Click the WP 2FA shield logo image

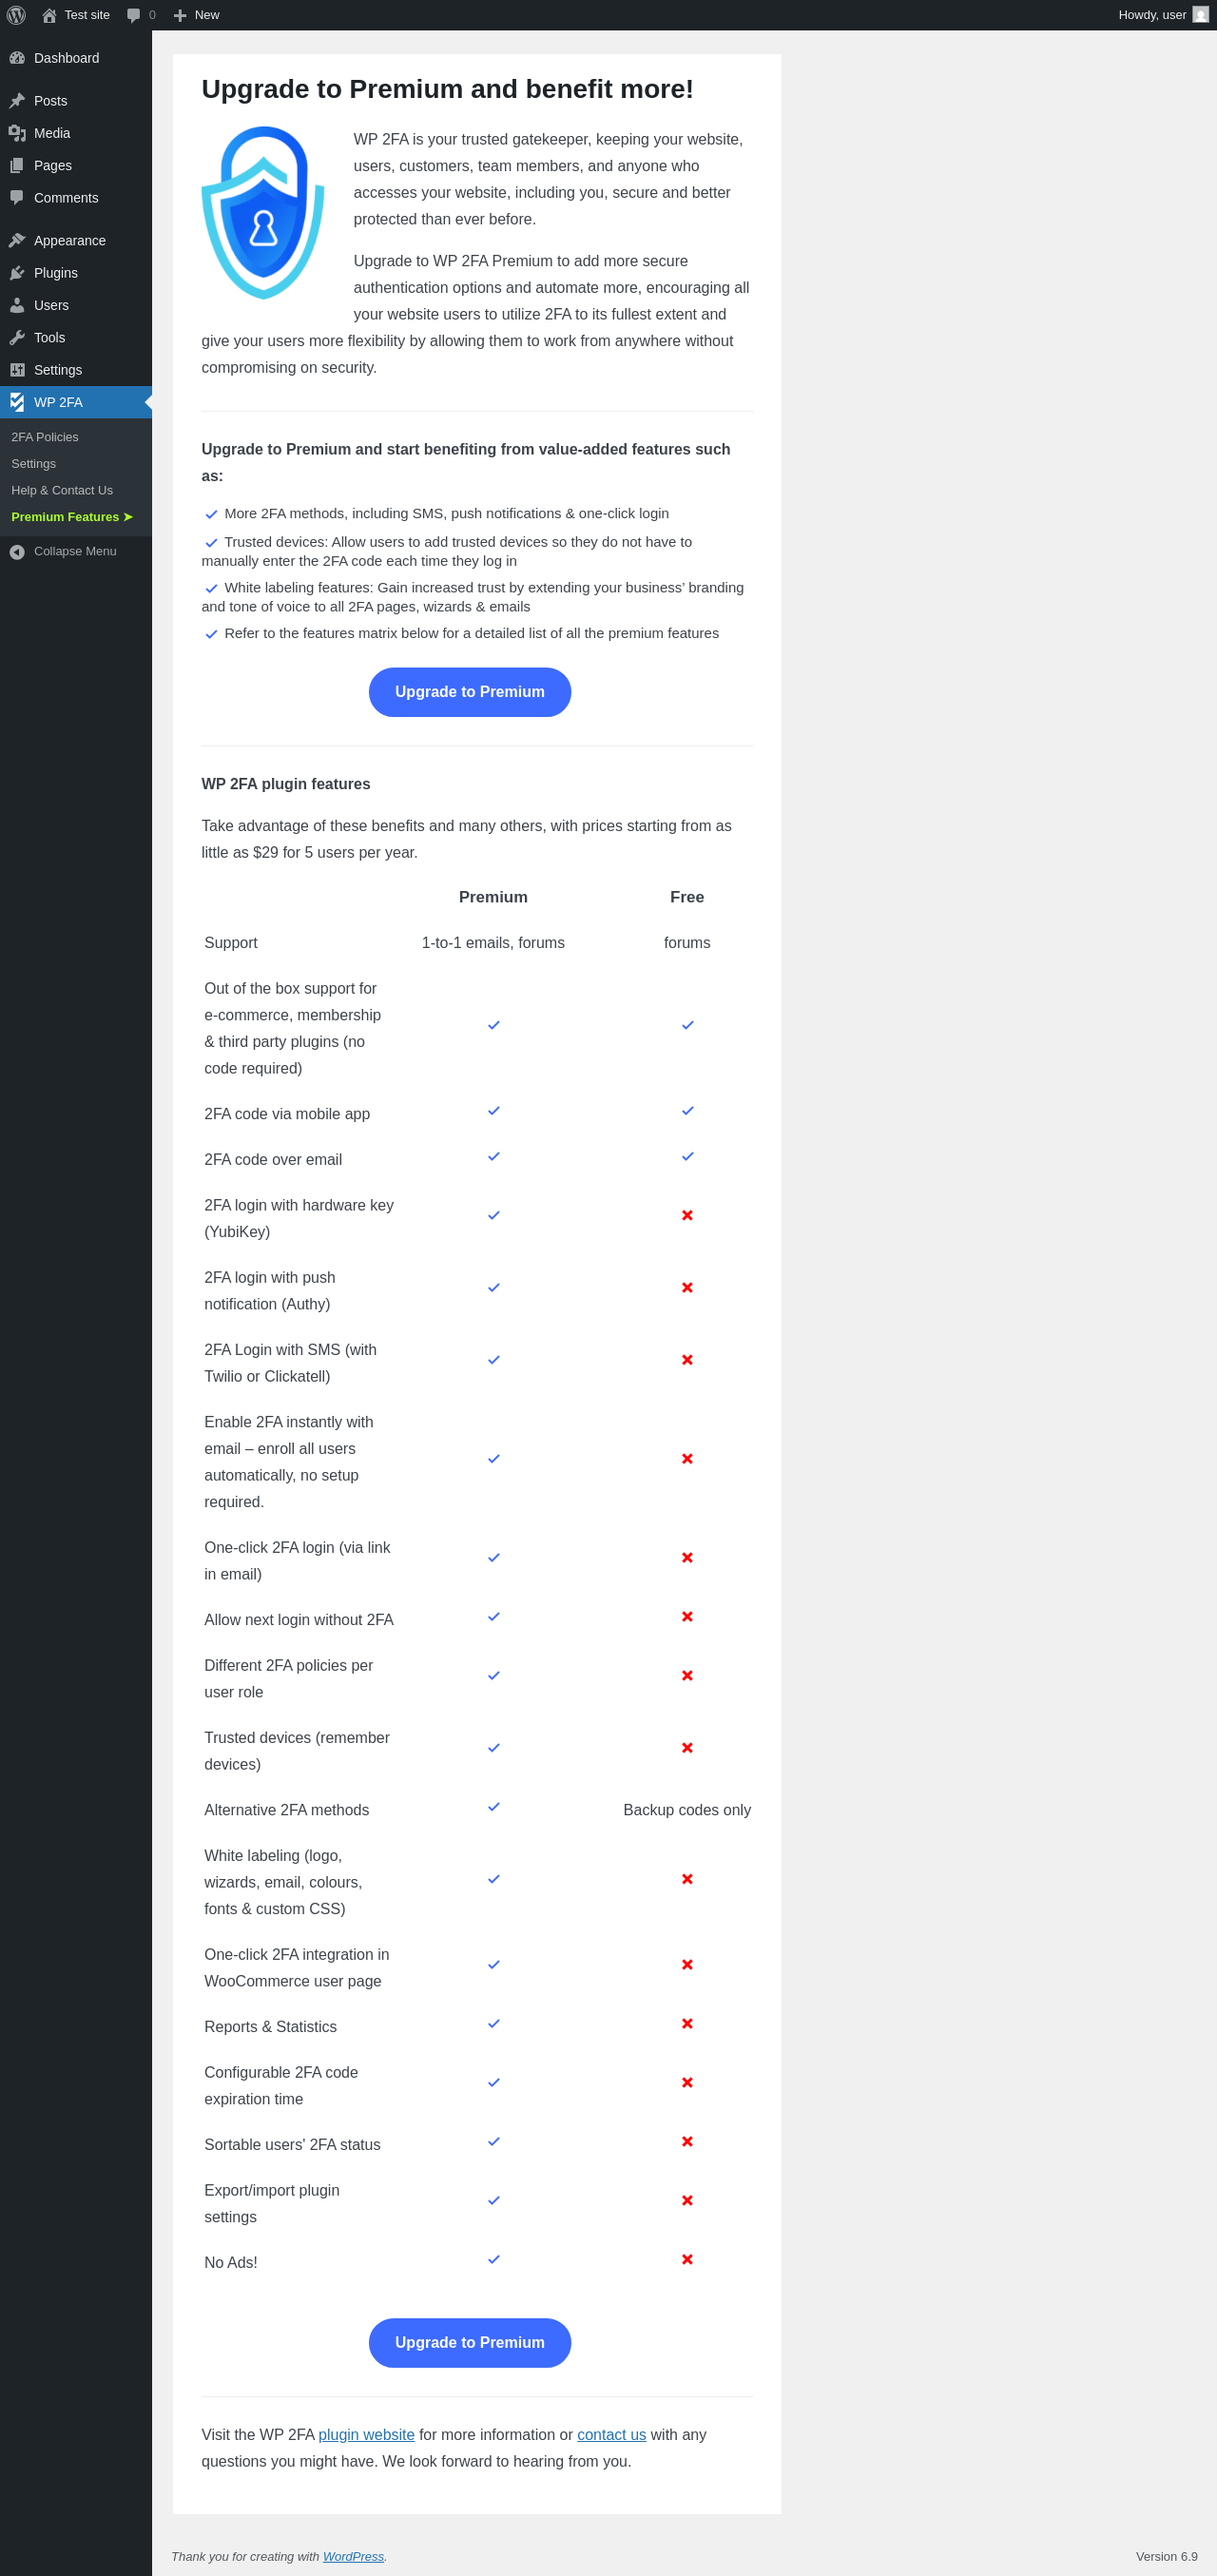coord(263,212)
